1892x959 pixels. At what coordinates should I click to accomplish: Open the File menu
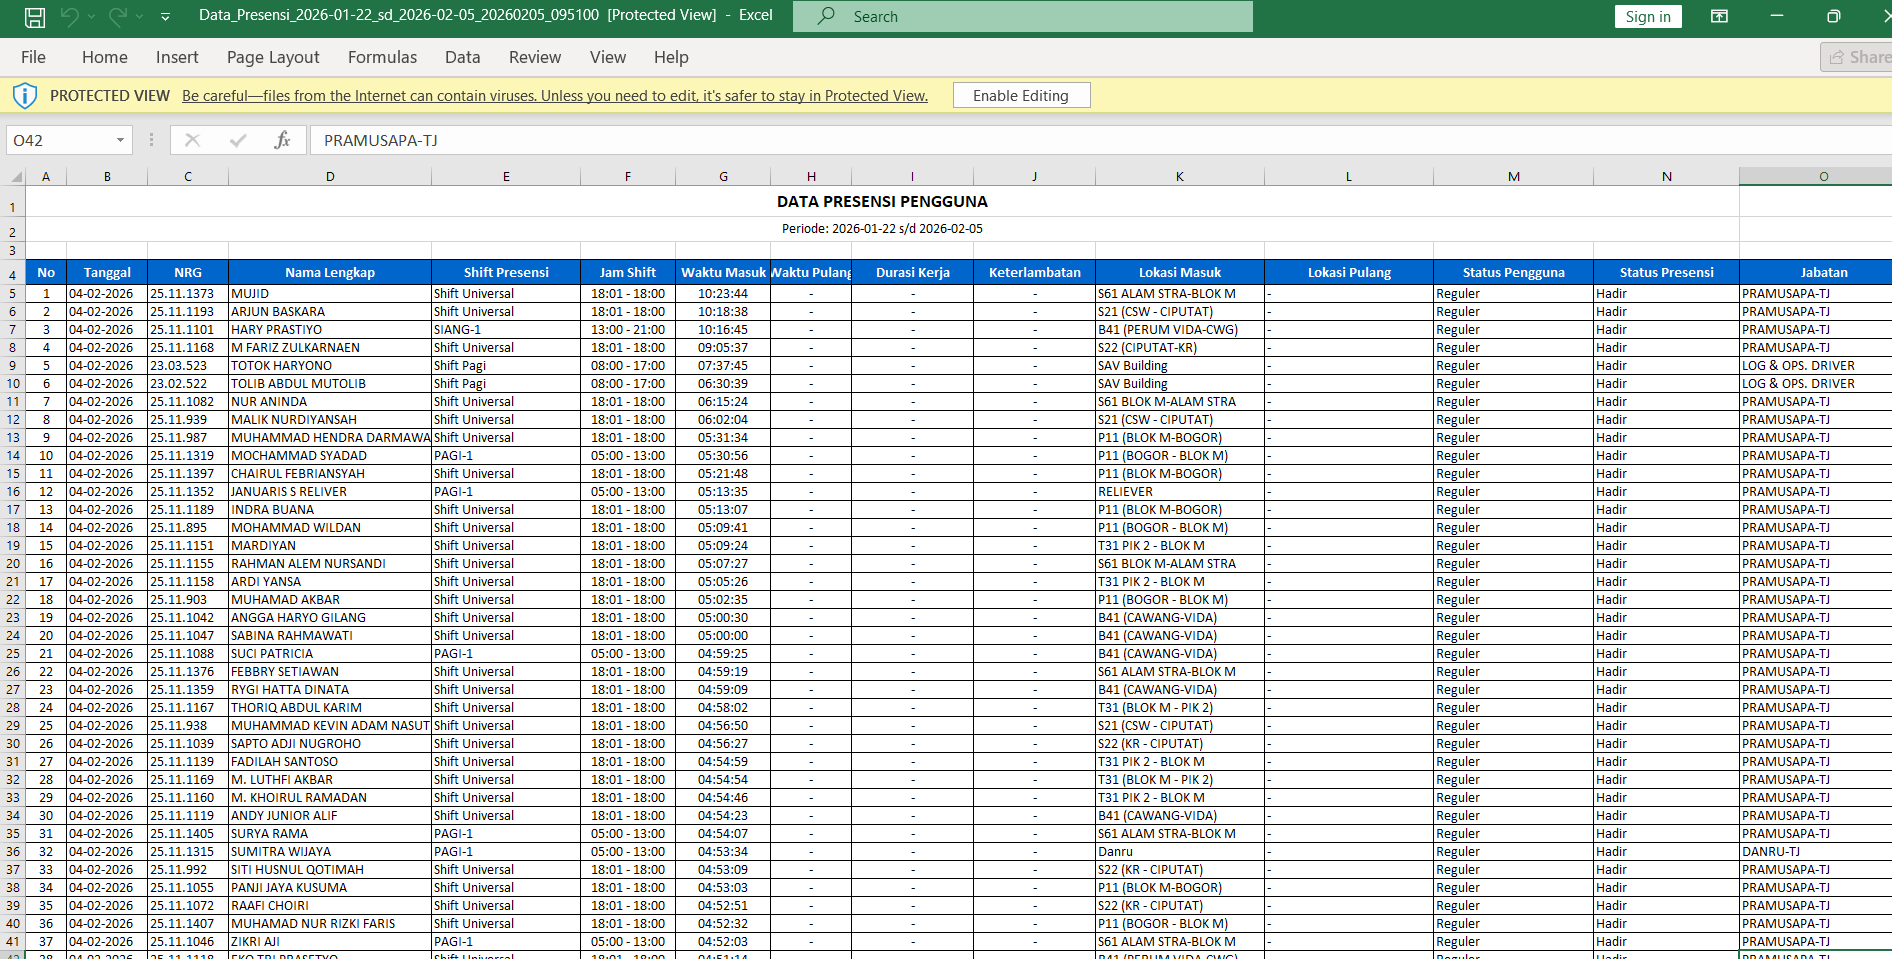coord(33,57)
